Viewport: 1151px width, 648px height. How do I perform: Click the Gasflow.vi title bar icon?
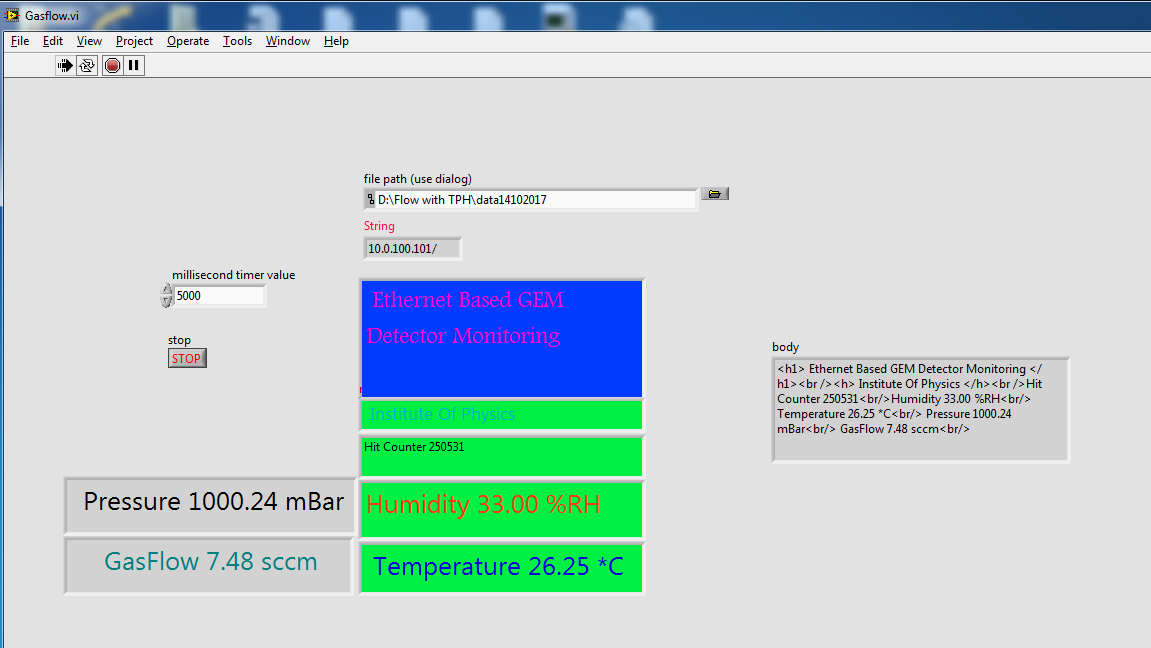pyautogui.click(x=12, y=15)
